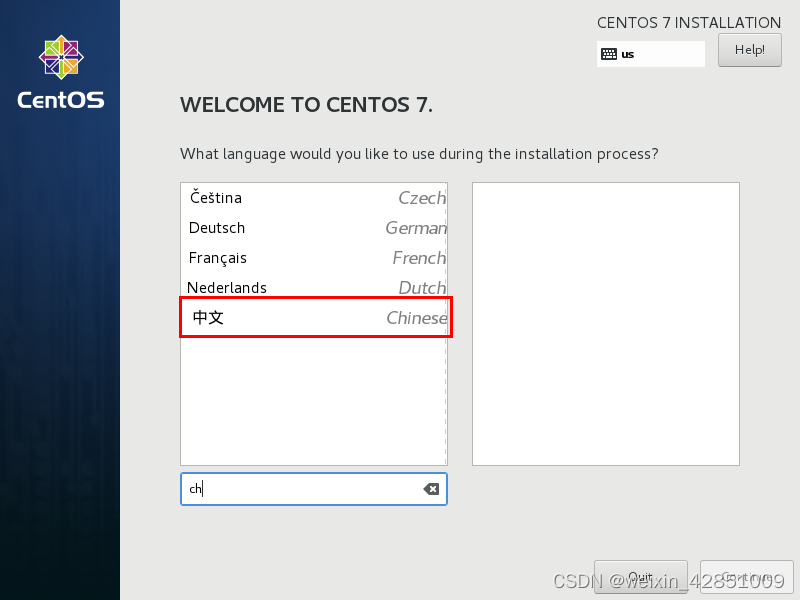Click the empty locale list panel
800x600 pixels.
[x=606, y=324]
